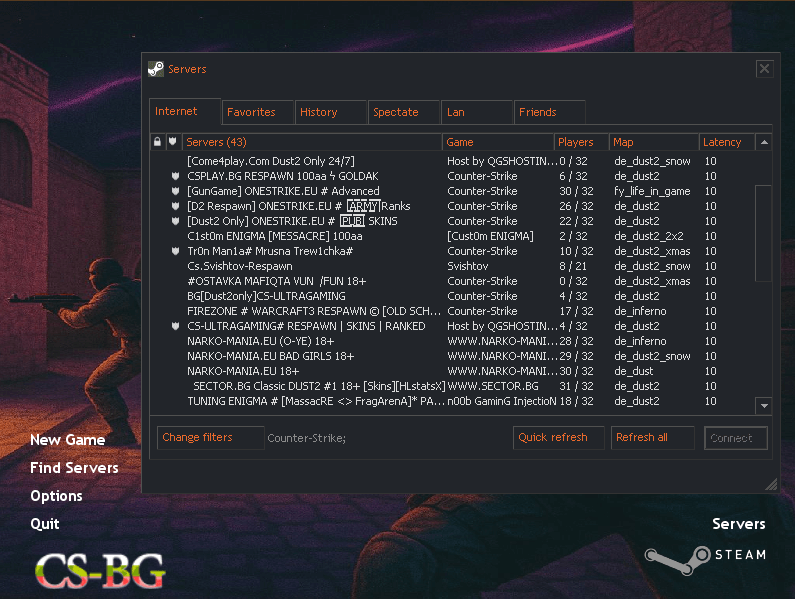This screenshot has height=599, width=795.
Task: Click the server list scroll up arrow
Action: (x=764, y=143)
